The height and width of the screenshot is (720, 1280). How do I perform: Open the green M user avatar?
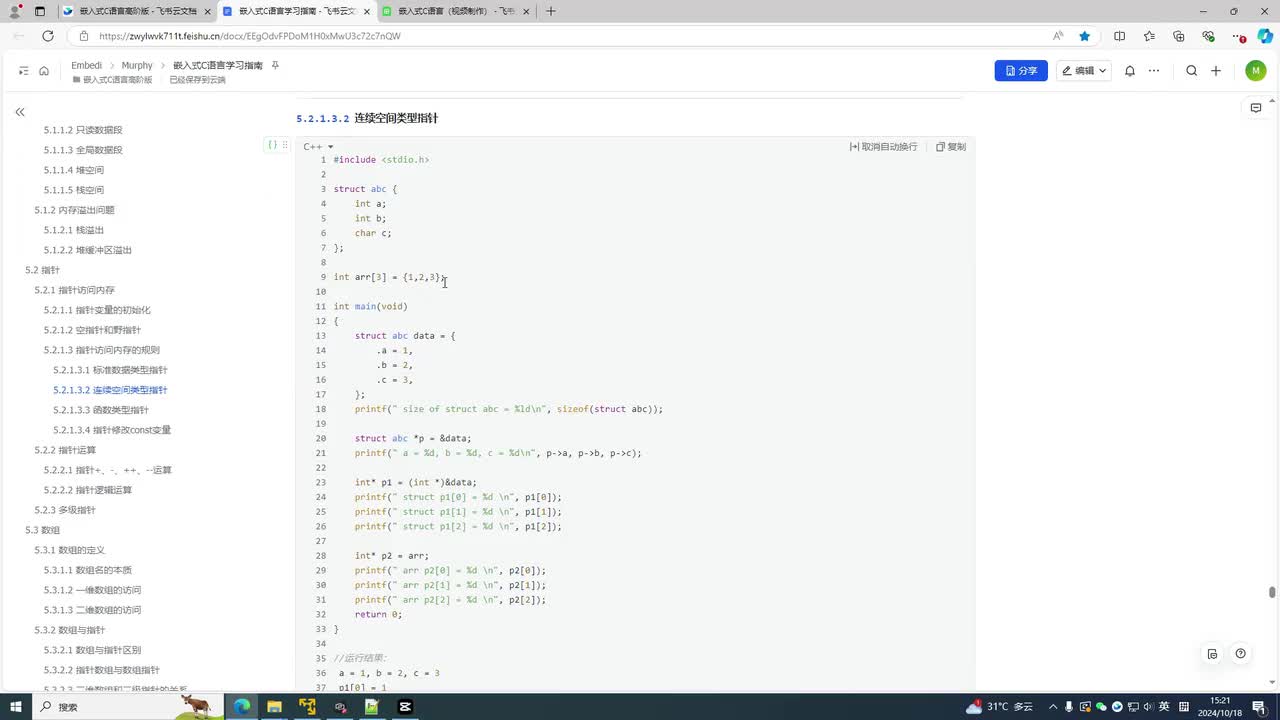[1256, 71]
